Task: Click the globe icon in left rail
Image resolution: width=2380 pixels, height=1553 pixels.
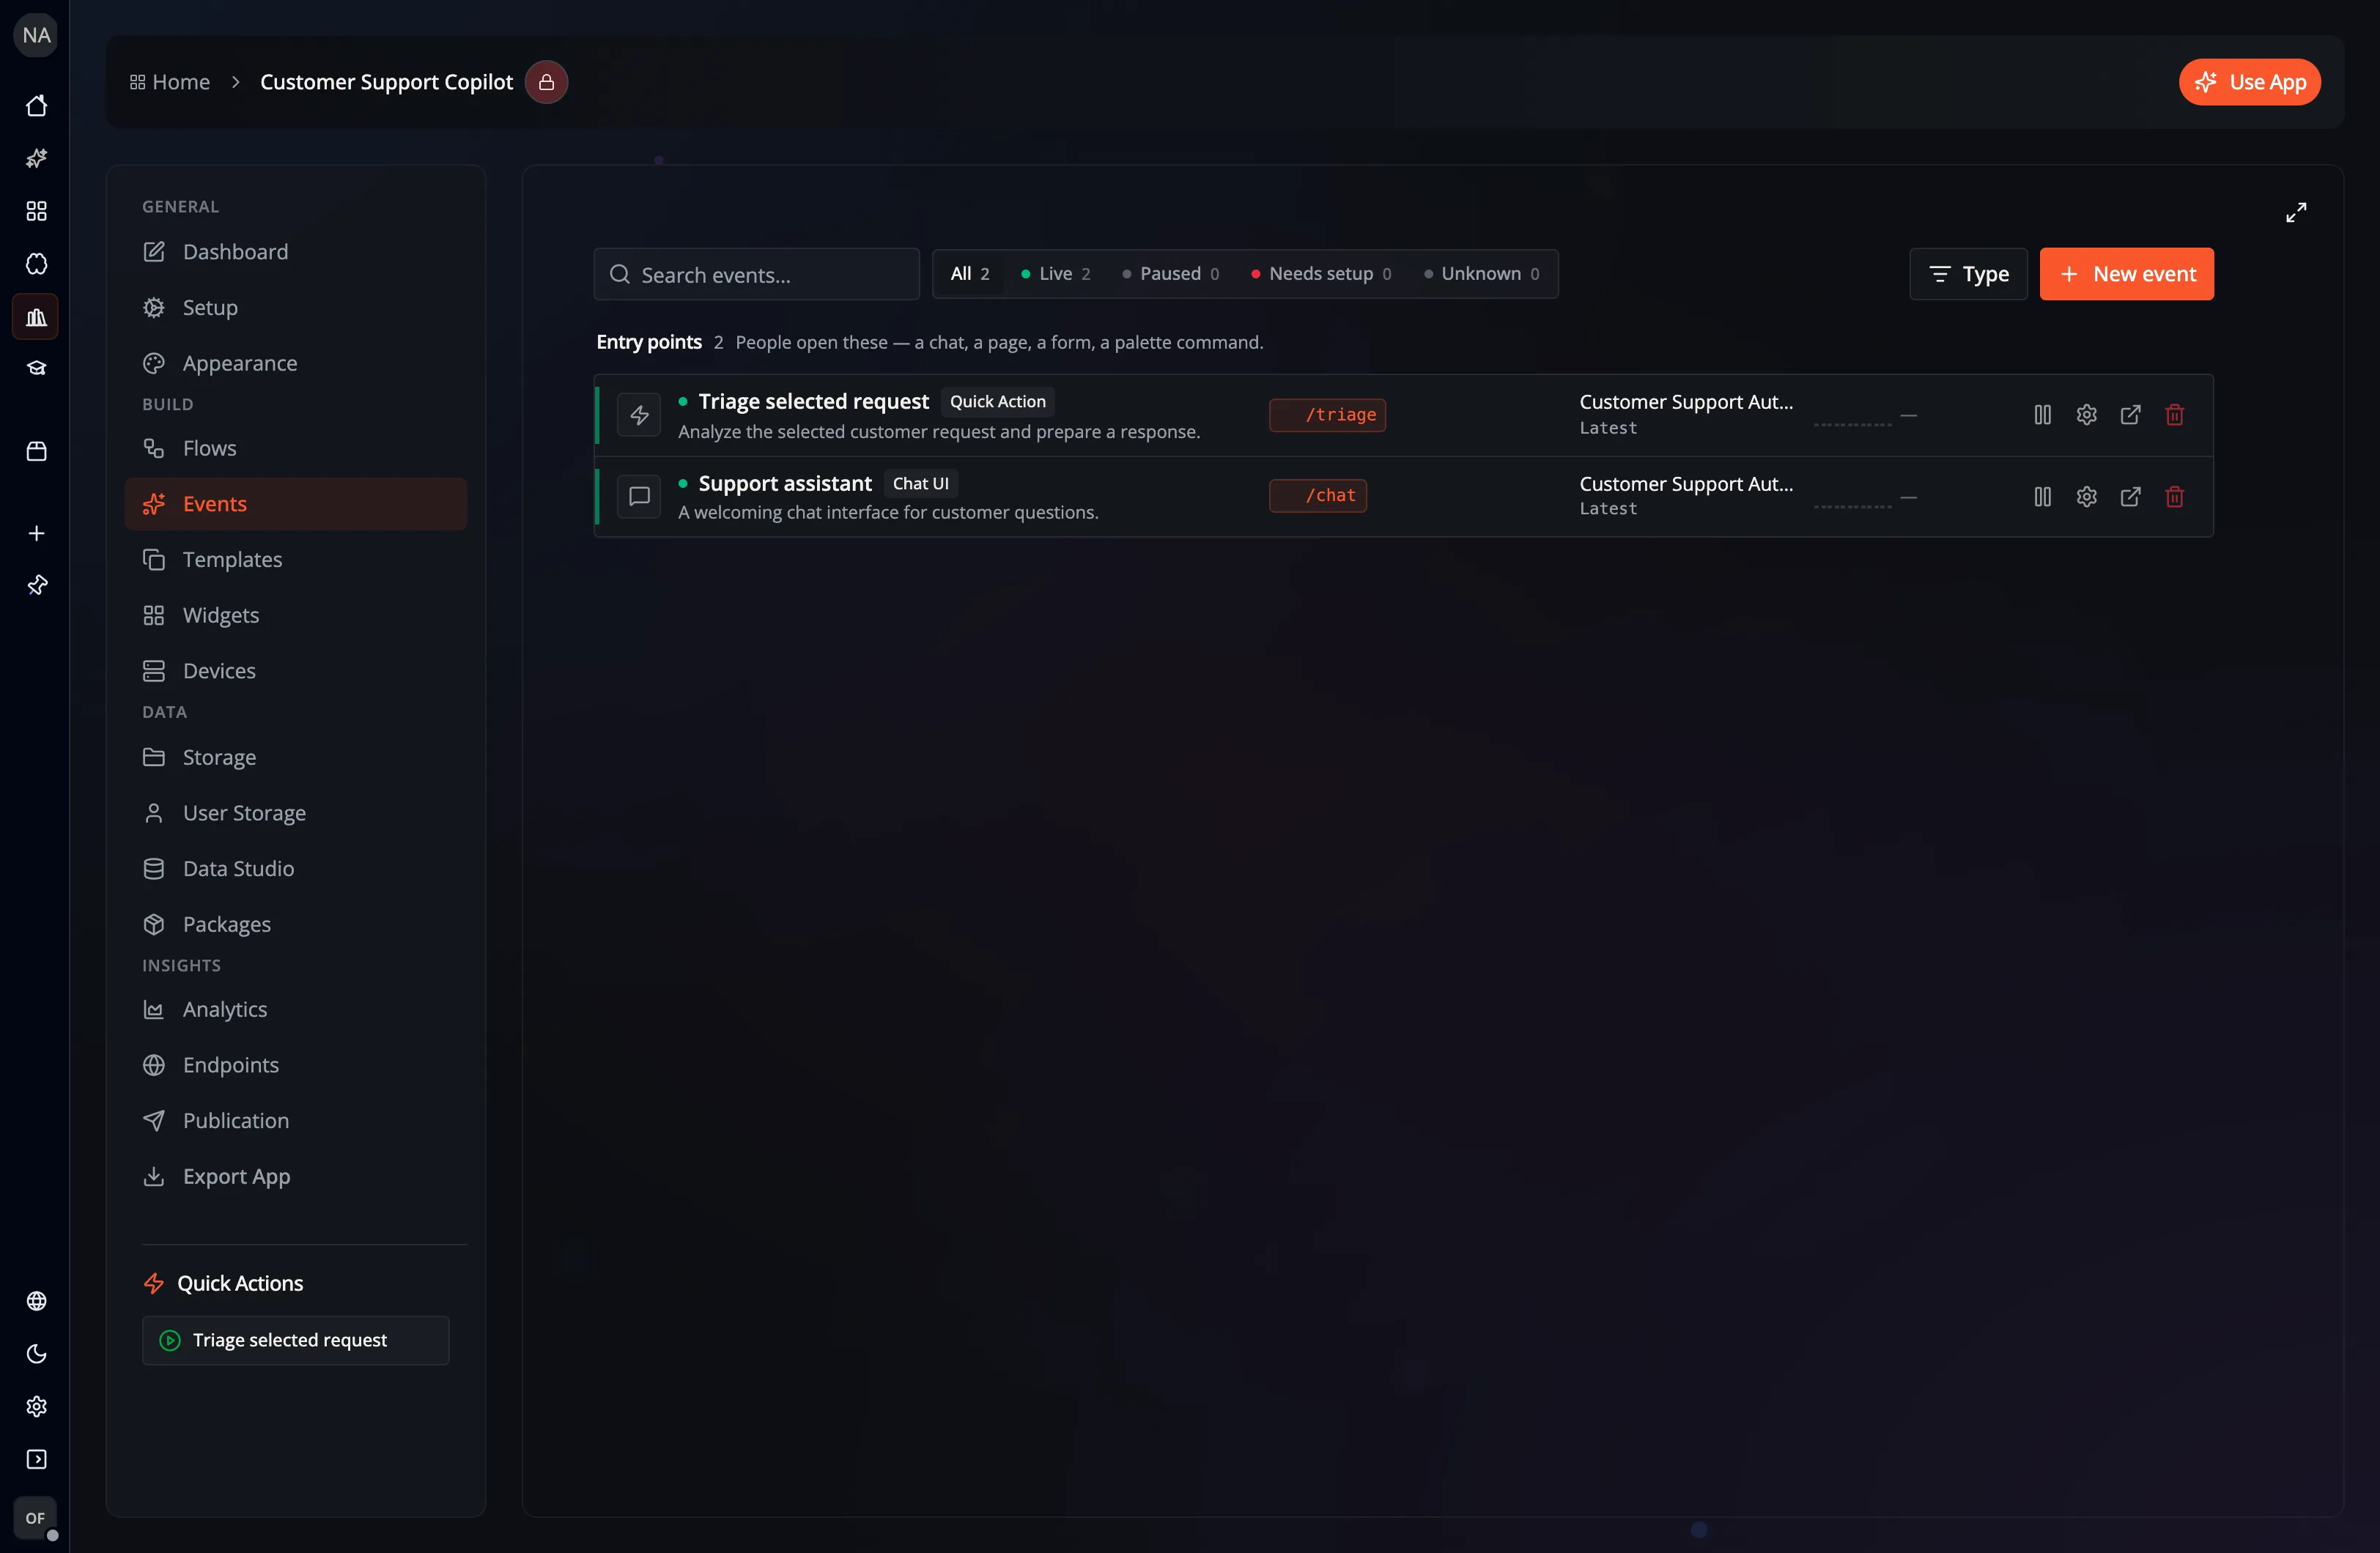Action: coord(37,1300)
